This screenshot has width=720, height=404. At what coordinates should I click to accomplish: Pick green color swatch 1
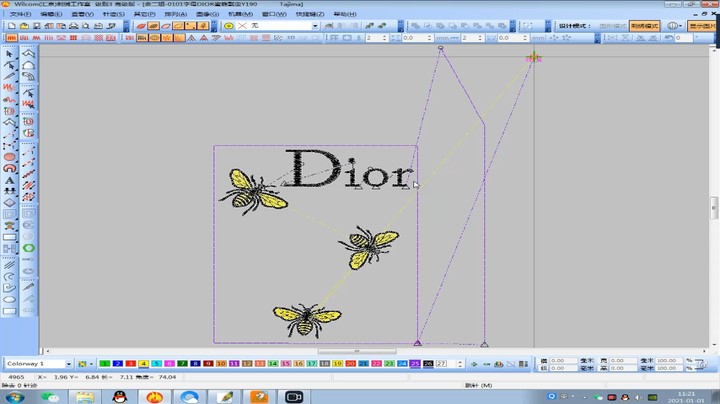[105, 364]
